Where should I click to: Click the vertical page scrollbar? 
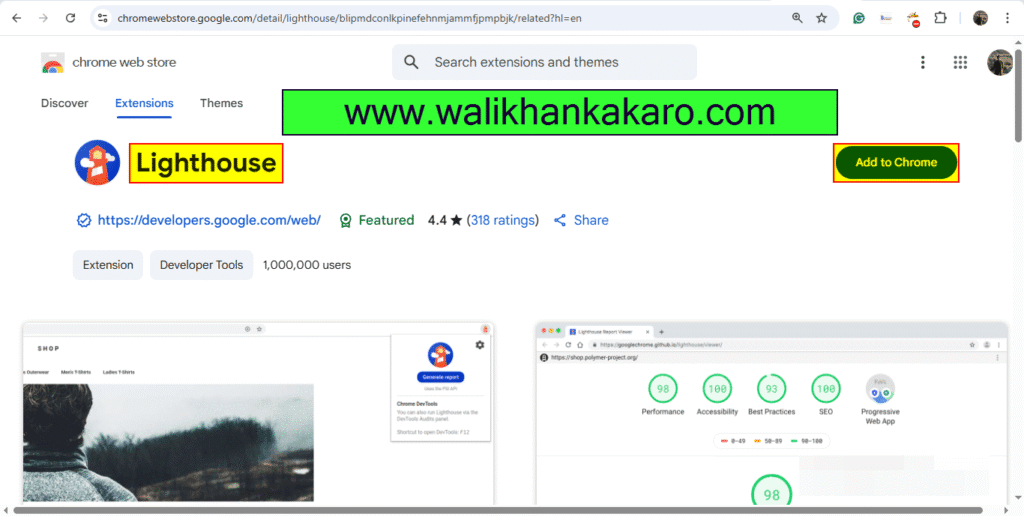(x=1018, y=95)
